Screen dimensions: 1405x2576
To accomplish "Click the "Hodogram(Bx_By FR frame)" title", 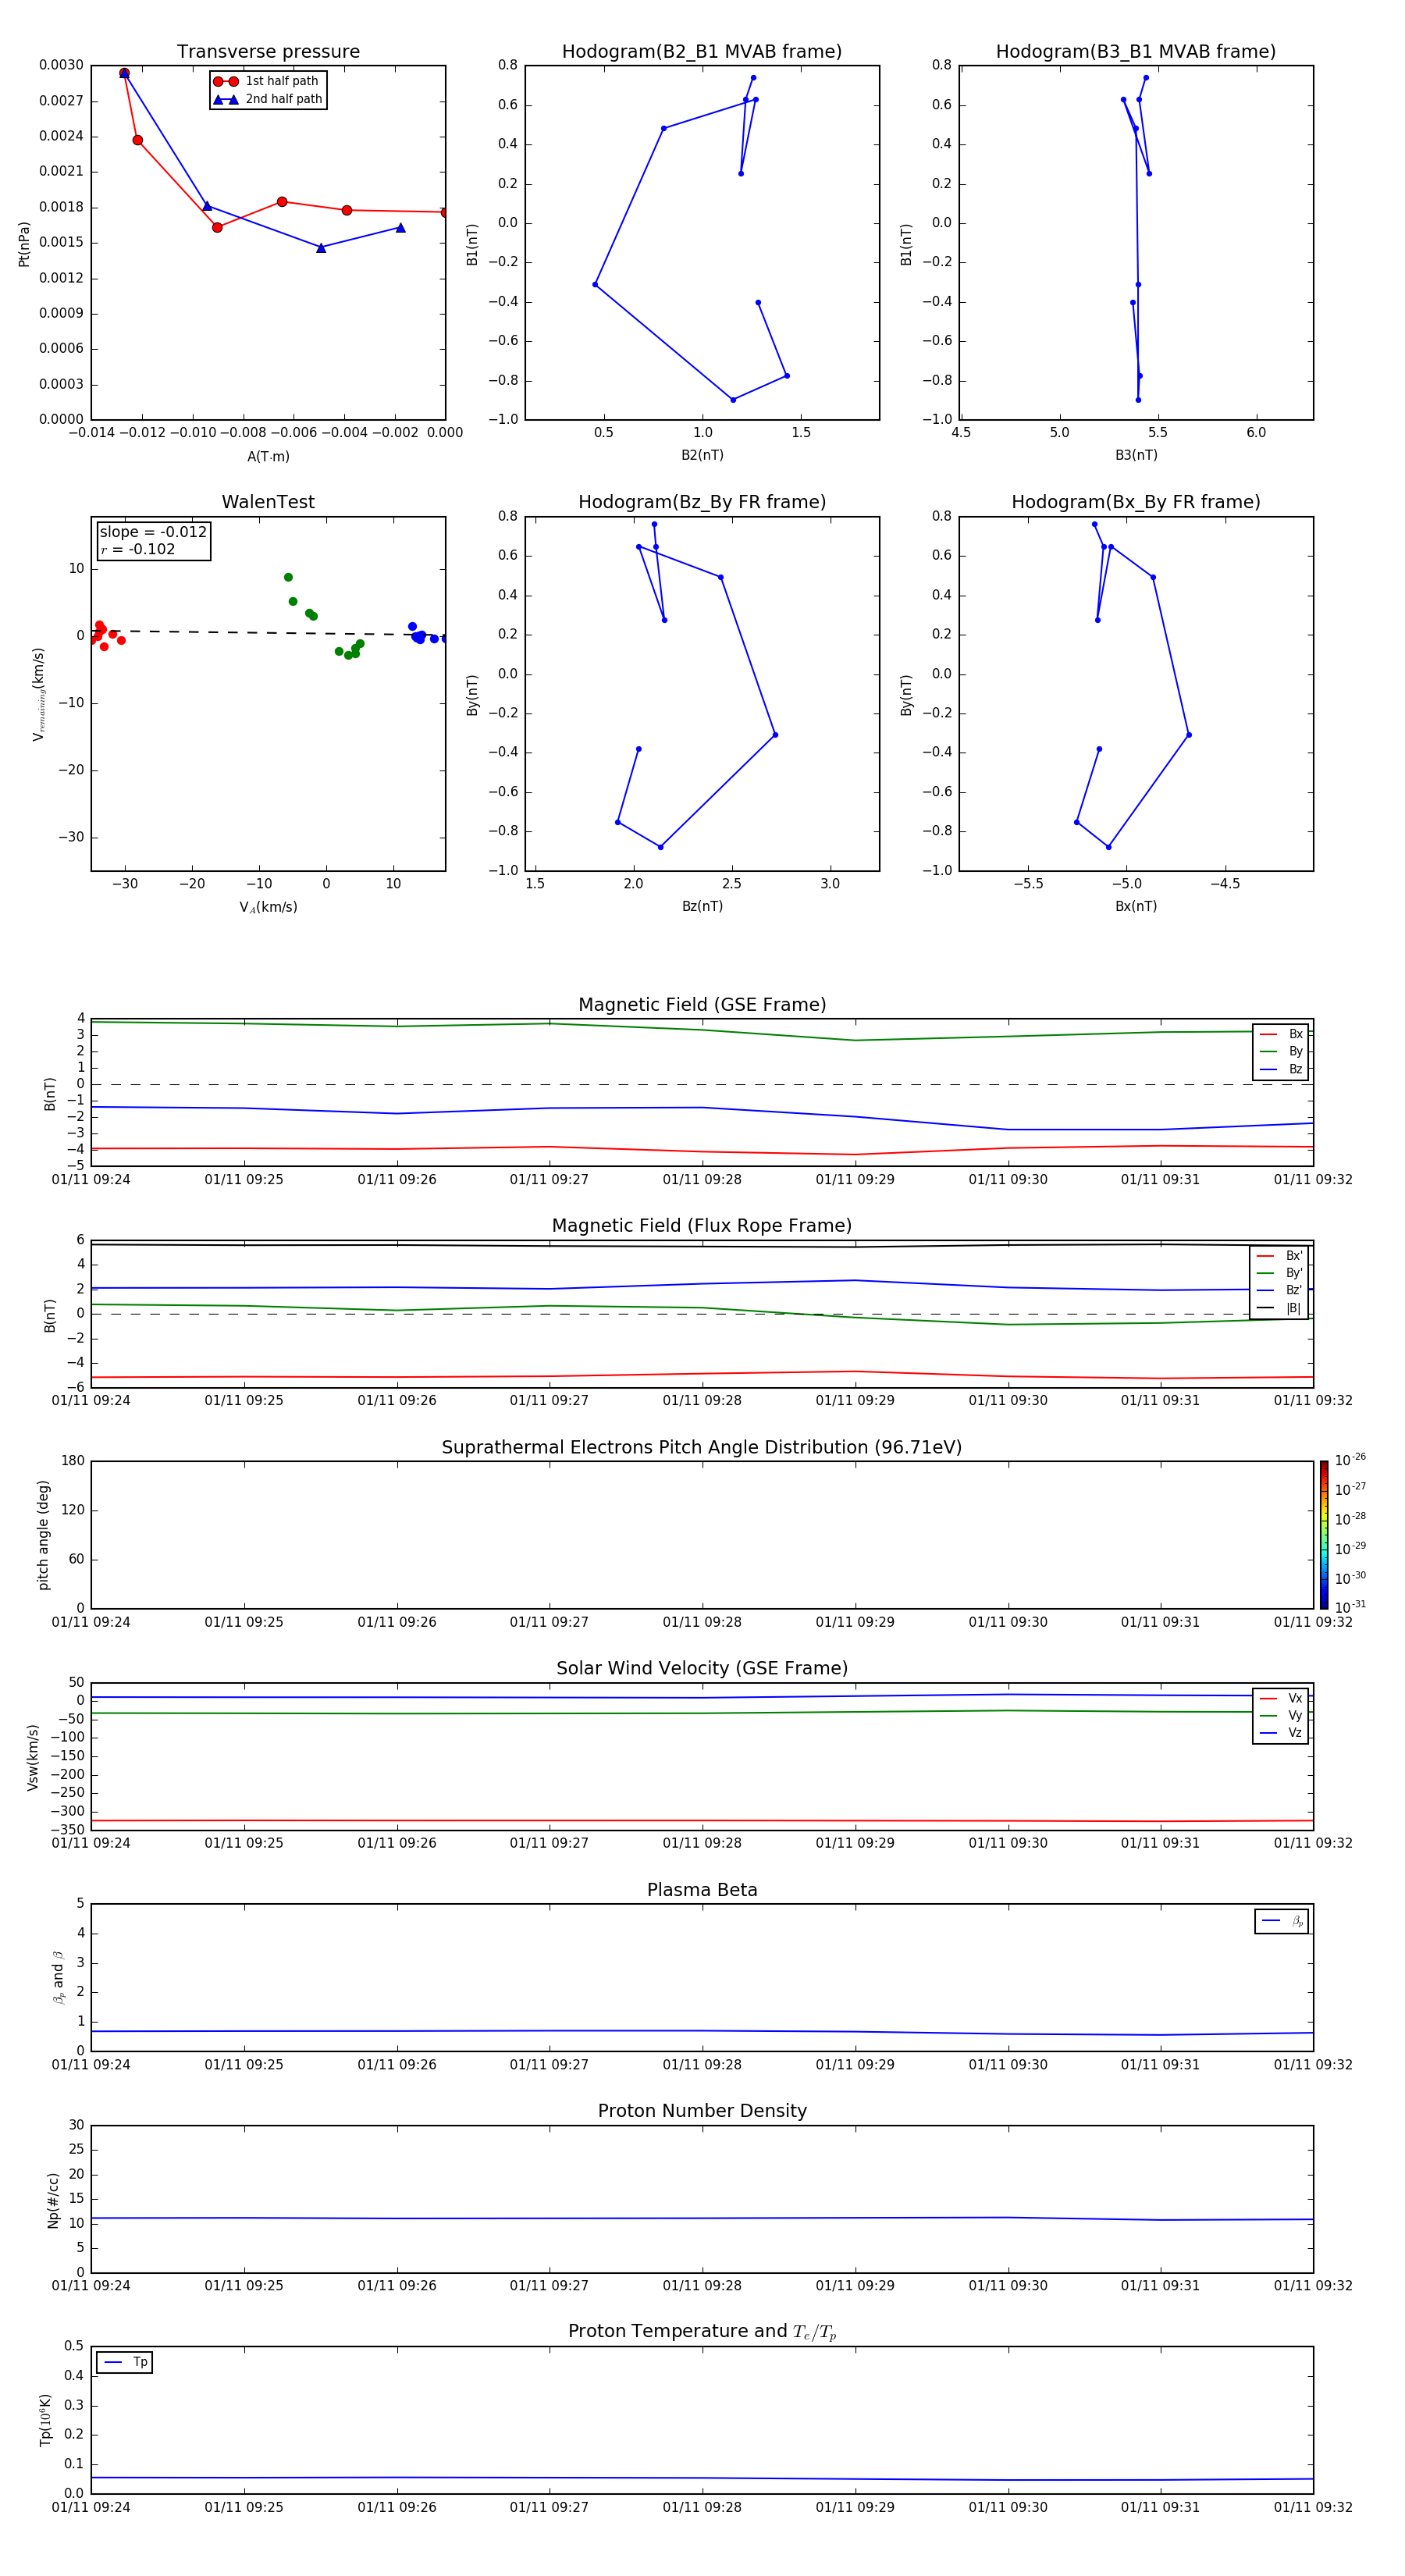I will (x=1136, y=502).
